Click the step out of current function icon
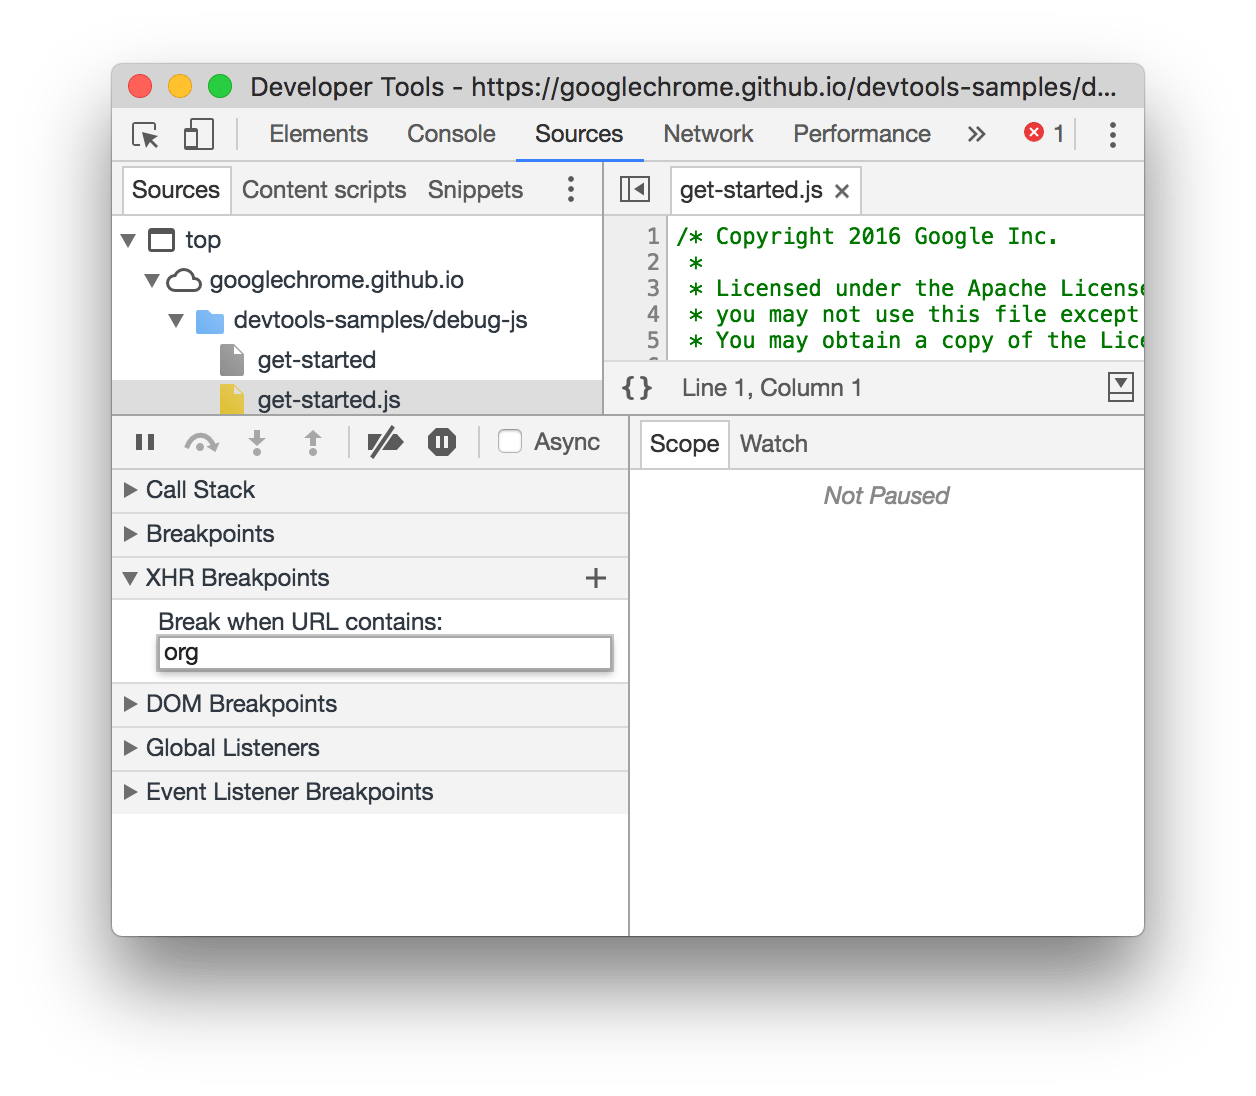1256x1096 pixels. click(x=312, y=441)
